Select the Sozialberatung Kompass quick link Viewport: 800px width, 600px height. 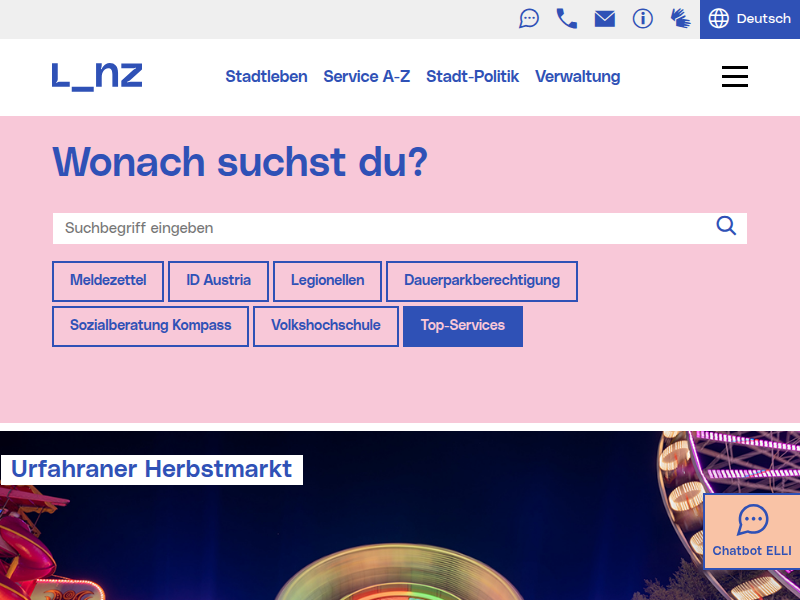click(151, 326)
